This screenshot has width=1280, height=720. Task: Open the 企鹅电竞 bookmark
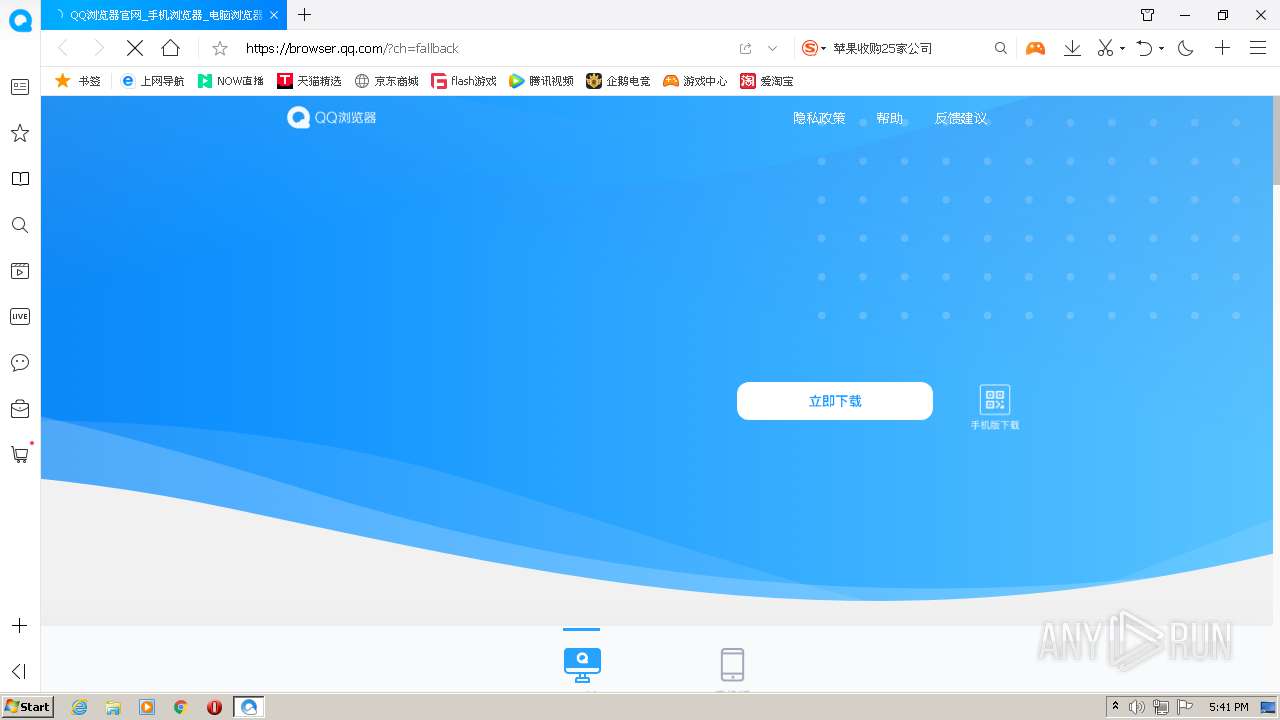pos(618,81)
